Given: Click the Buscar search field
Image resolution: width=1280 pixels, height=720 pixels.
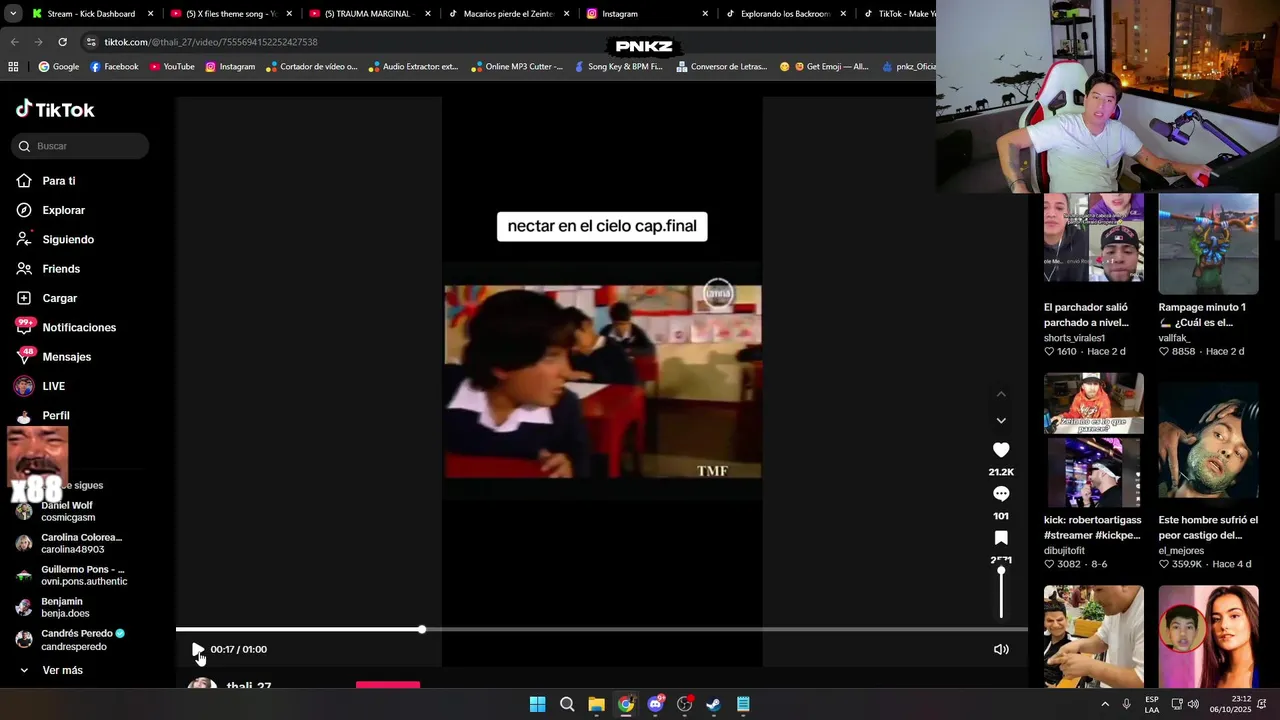Looking at the screenshot, I should coord(80,146).
